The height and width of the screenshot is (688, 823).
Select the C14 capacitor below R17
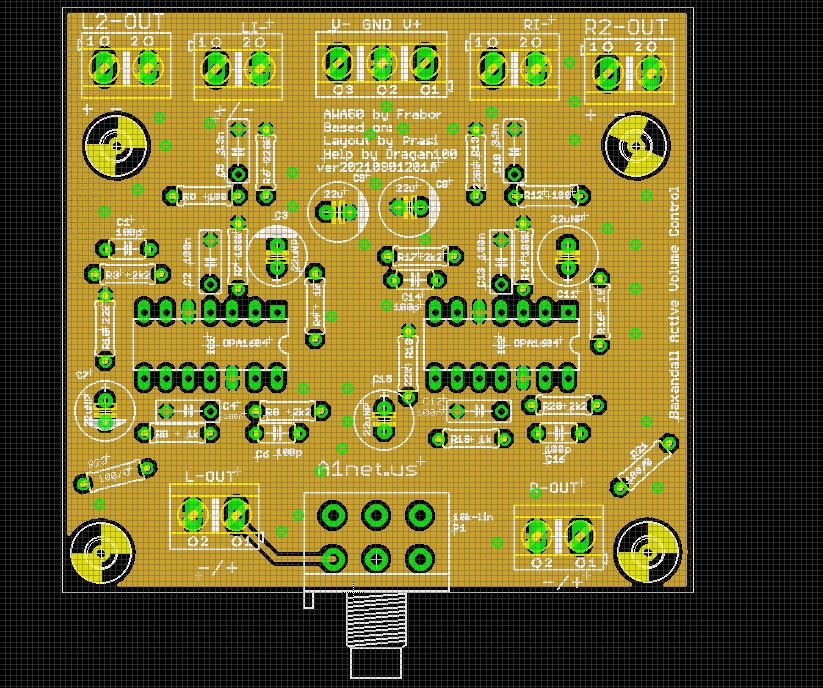pyautogui.click(x=415, y=280)
